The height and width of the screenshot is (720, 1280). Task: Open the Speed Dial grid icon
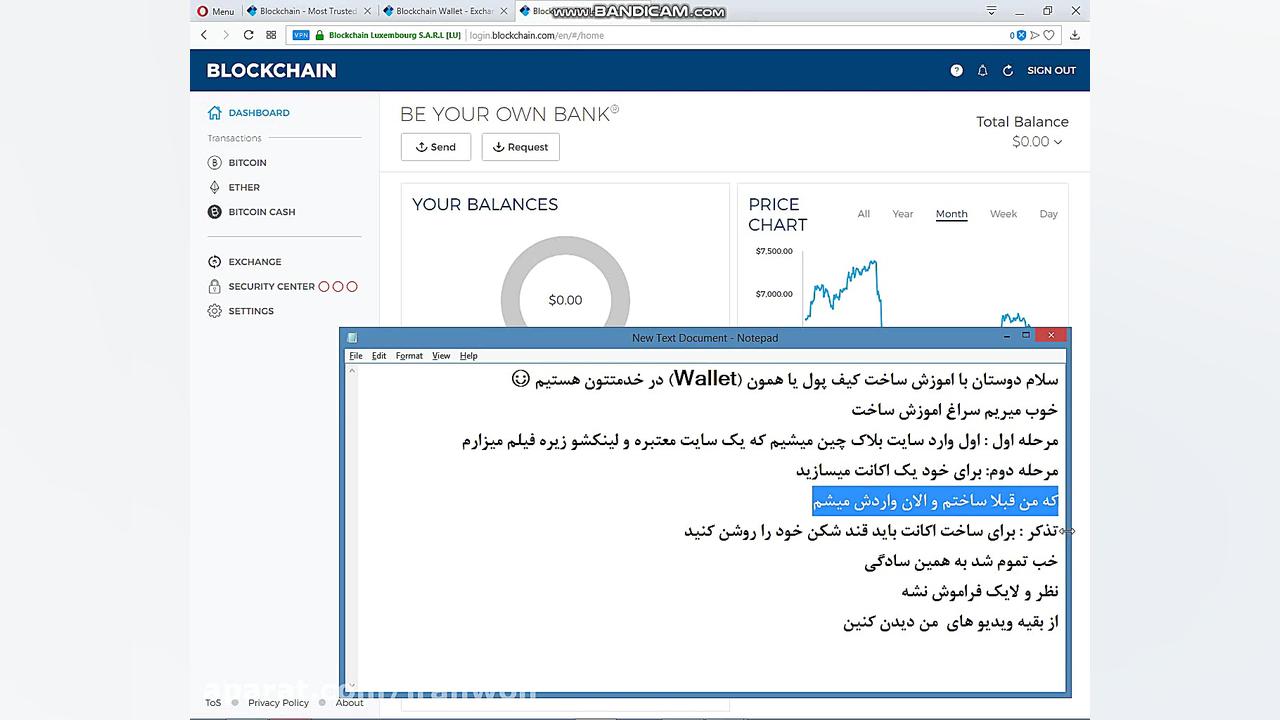271,35
